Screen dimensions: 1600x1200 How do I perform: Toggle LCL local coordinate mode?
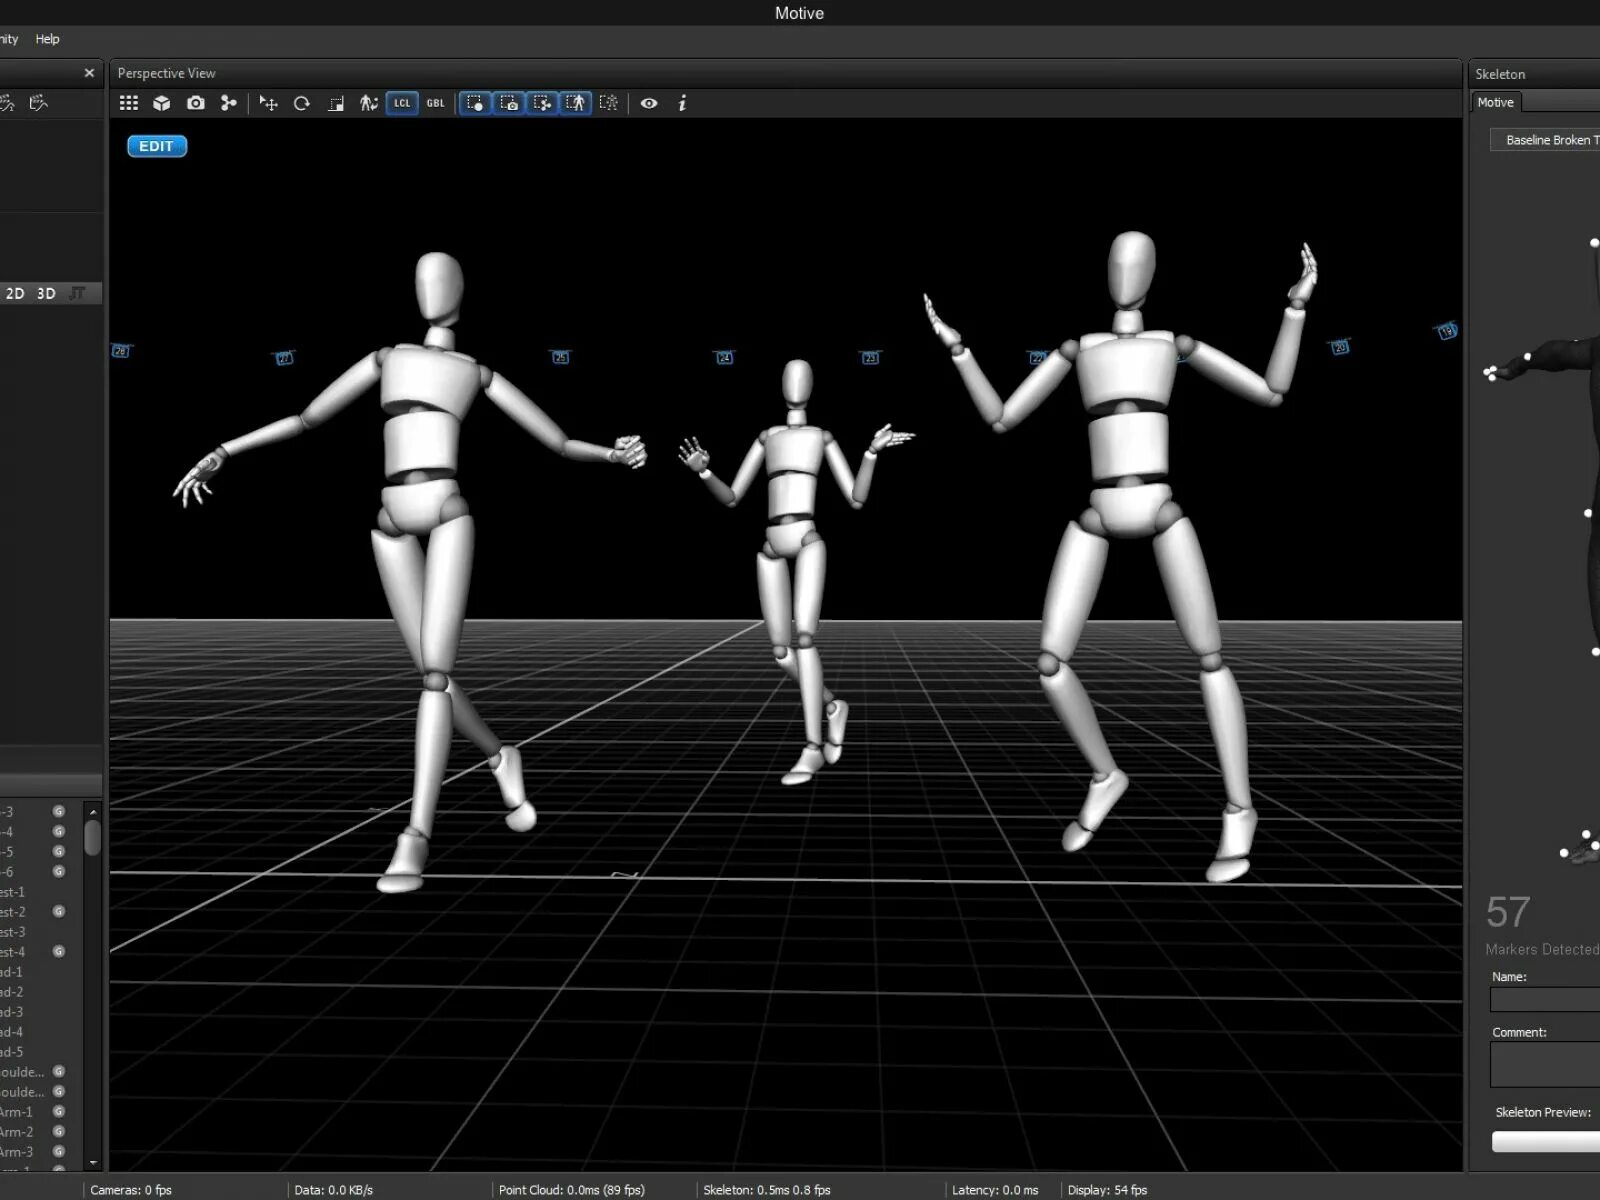pyautogui.click(x=402, y=103)
